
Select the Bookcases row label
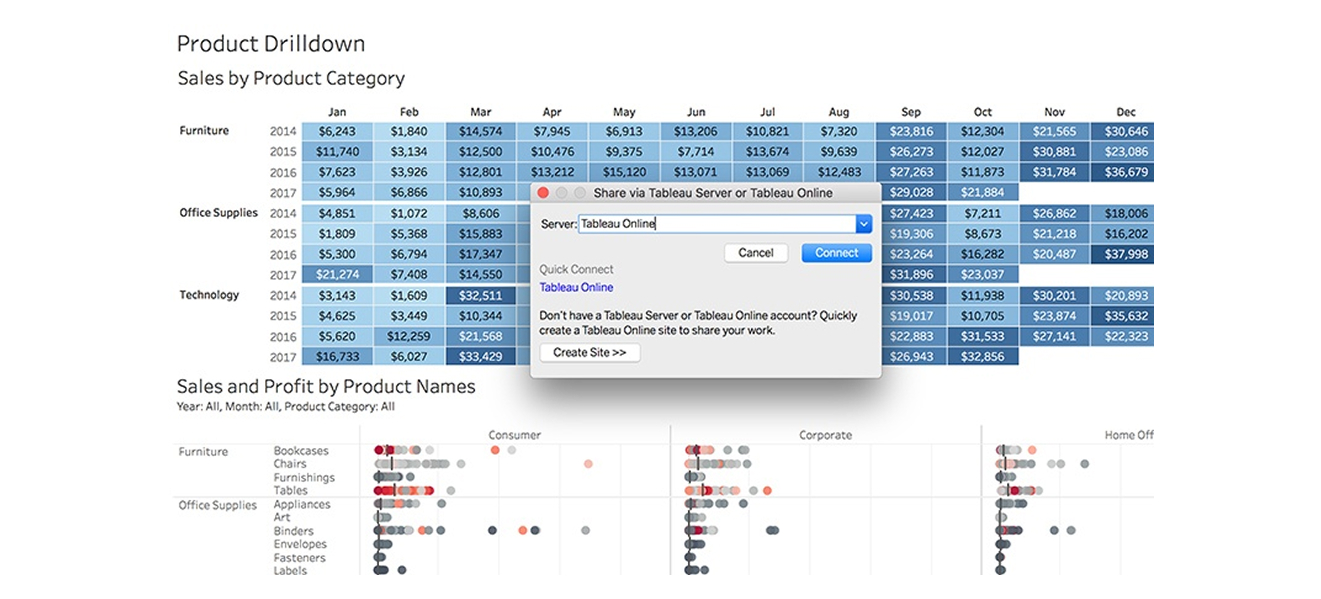coord(301,451)
